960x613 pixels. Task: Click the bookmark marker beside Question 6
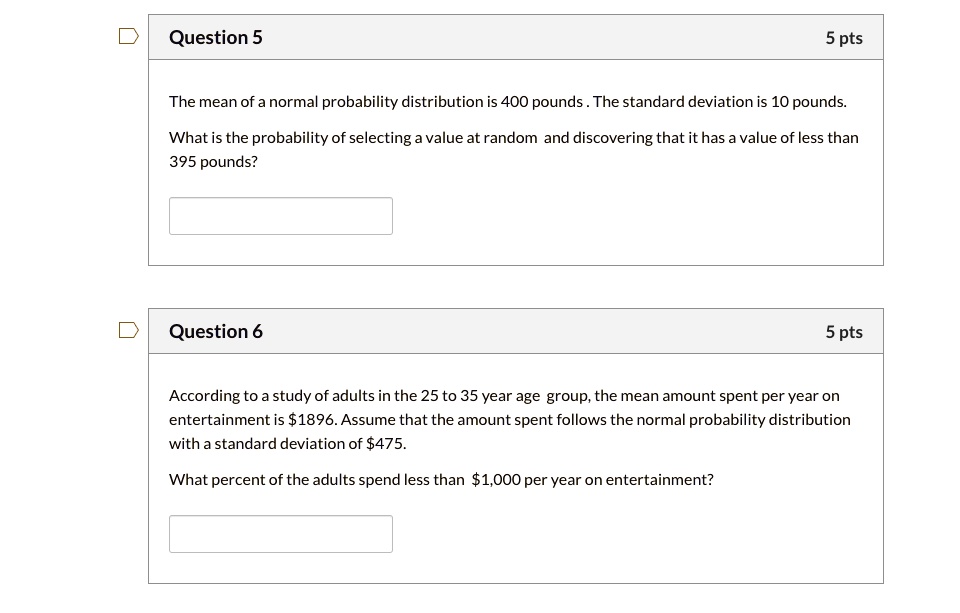pos(128,330)
